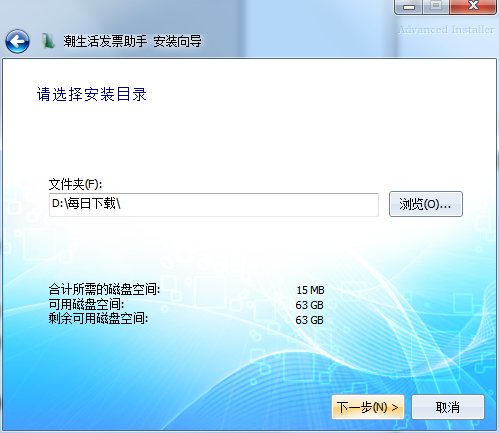The width and height of the screenshot is (499, 433).
Task: Click the 请选择安装目录 heading
Action: pyautogui.click(x=92, y=94)
